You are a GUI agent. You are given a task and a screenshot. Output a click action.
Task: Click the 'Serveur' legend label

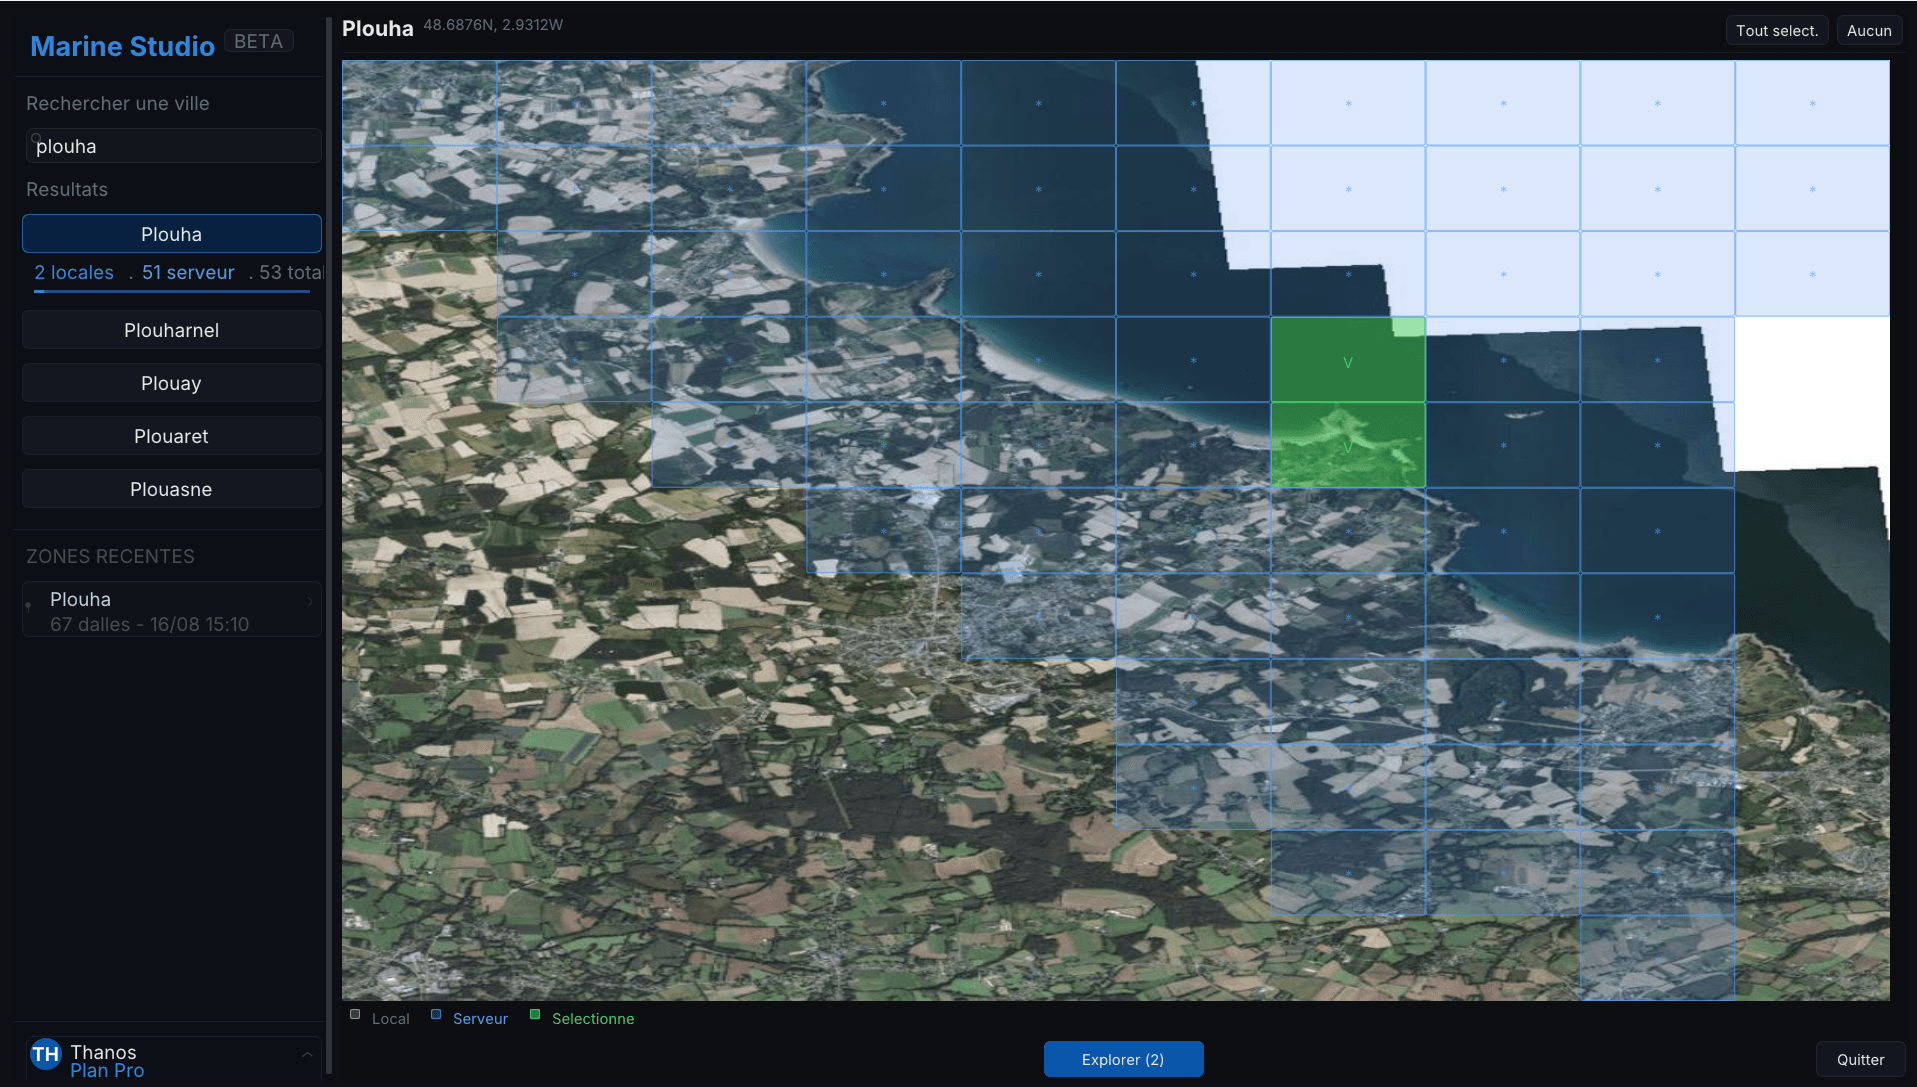480,1018
